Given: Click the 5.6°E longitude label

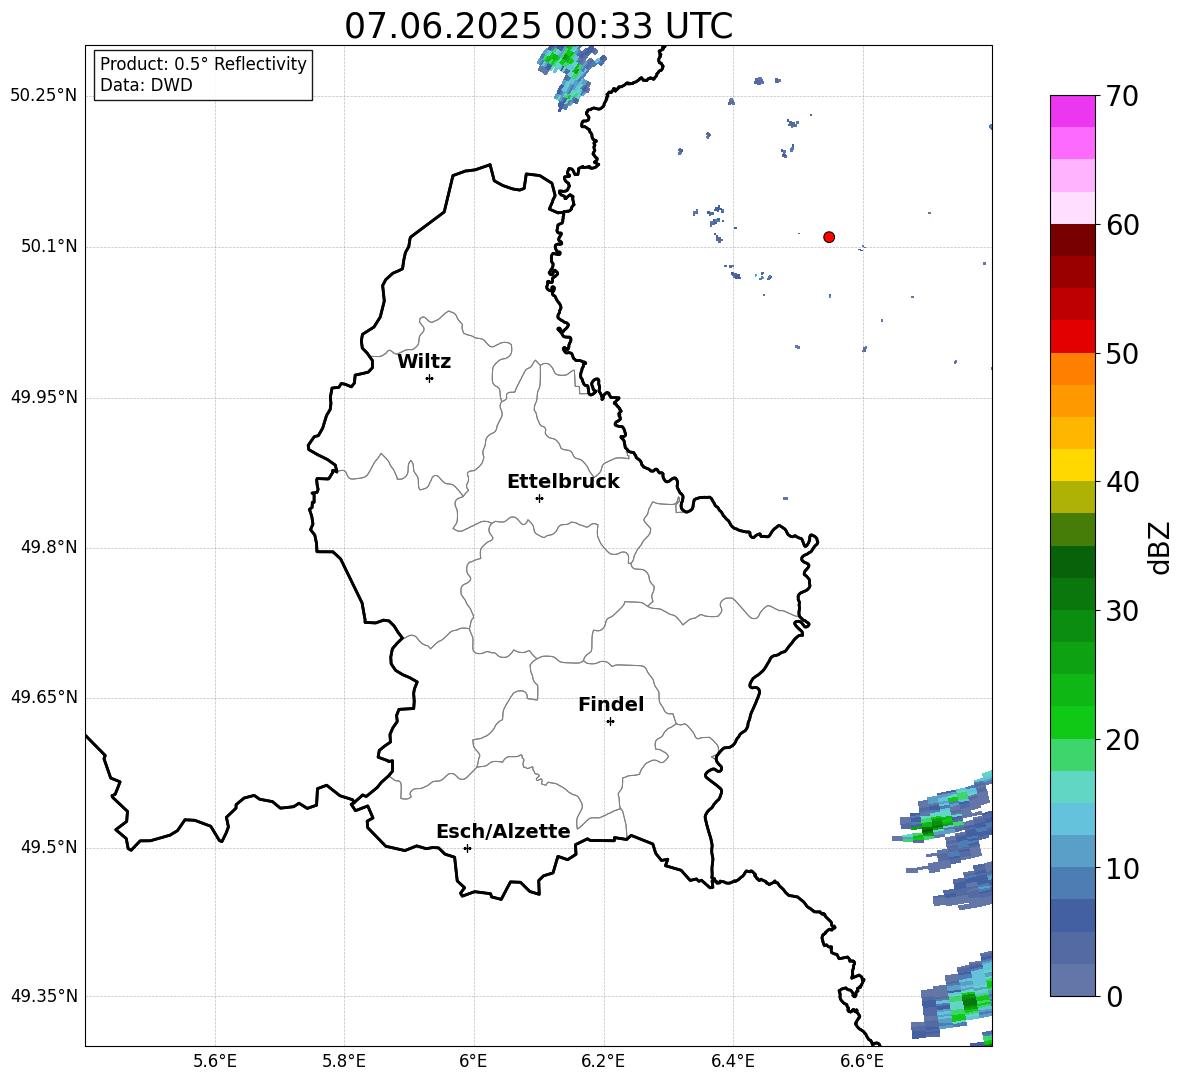Looking at the screenshot, I should click(215, 1061).
